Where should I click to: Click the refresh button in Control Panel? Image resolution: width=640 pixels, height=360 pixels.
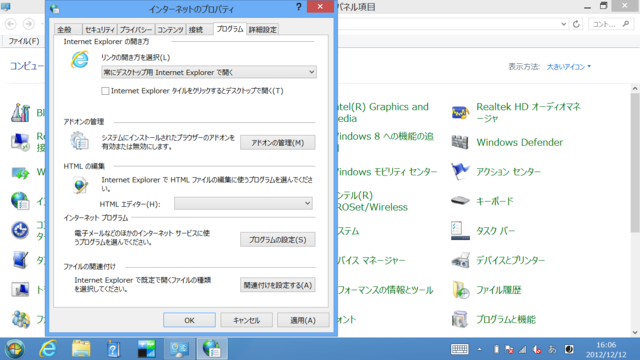576,24
